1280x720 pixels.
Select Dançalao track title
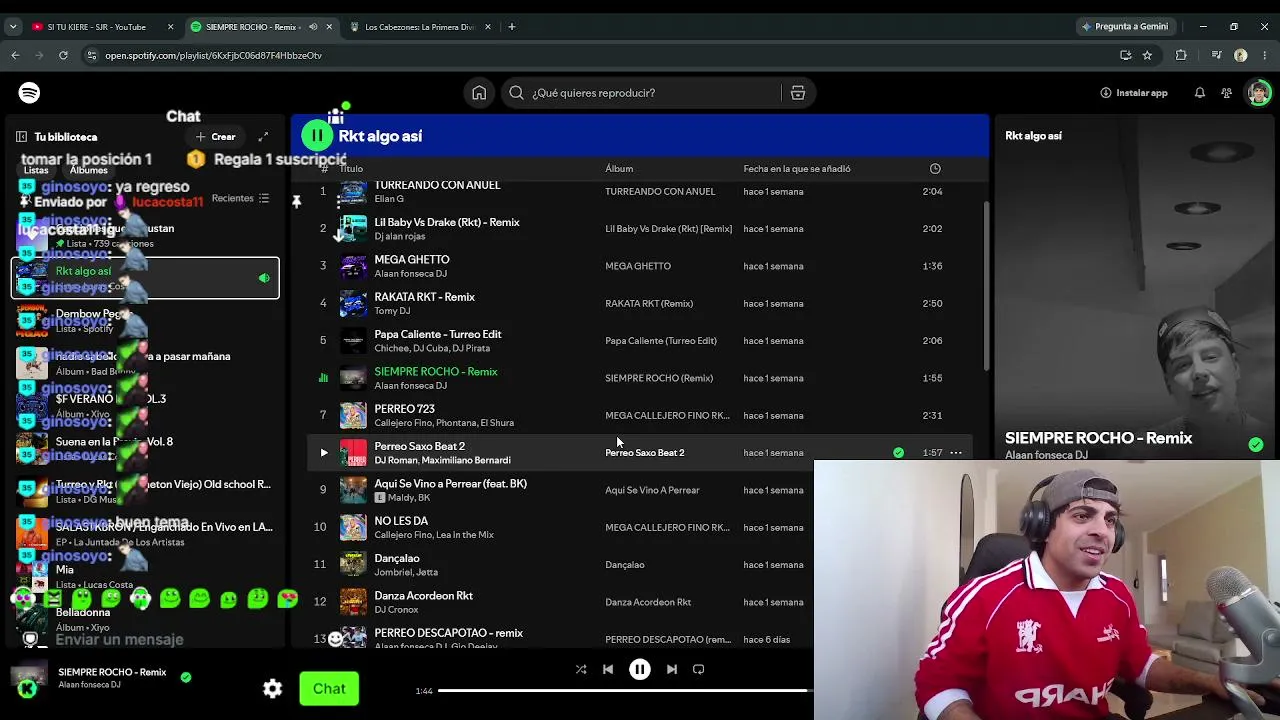click(x=397, y=558)
